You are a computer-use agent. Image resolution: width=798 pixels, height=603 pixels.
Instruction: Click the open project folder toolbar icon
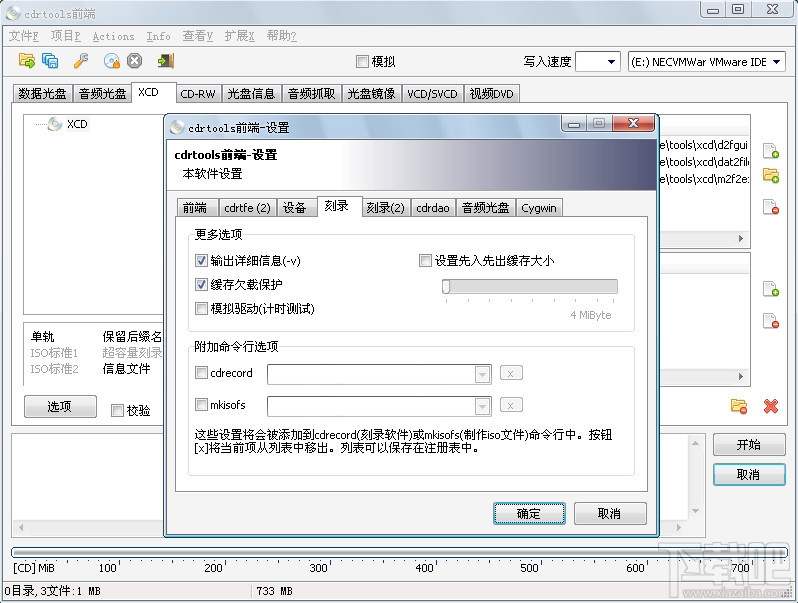click(27, 61)
